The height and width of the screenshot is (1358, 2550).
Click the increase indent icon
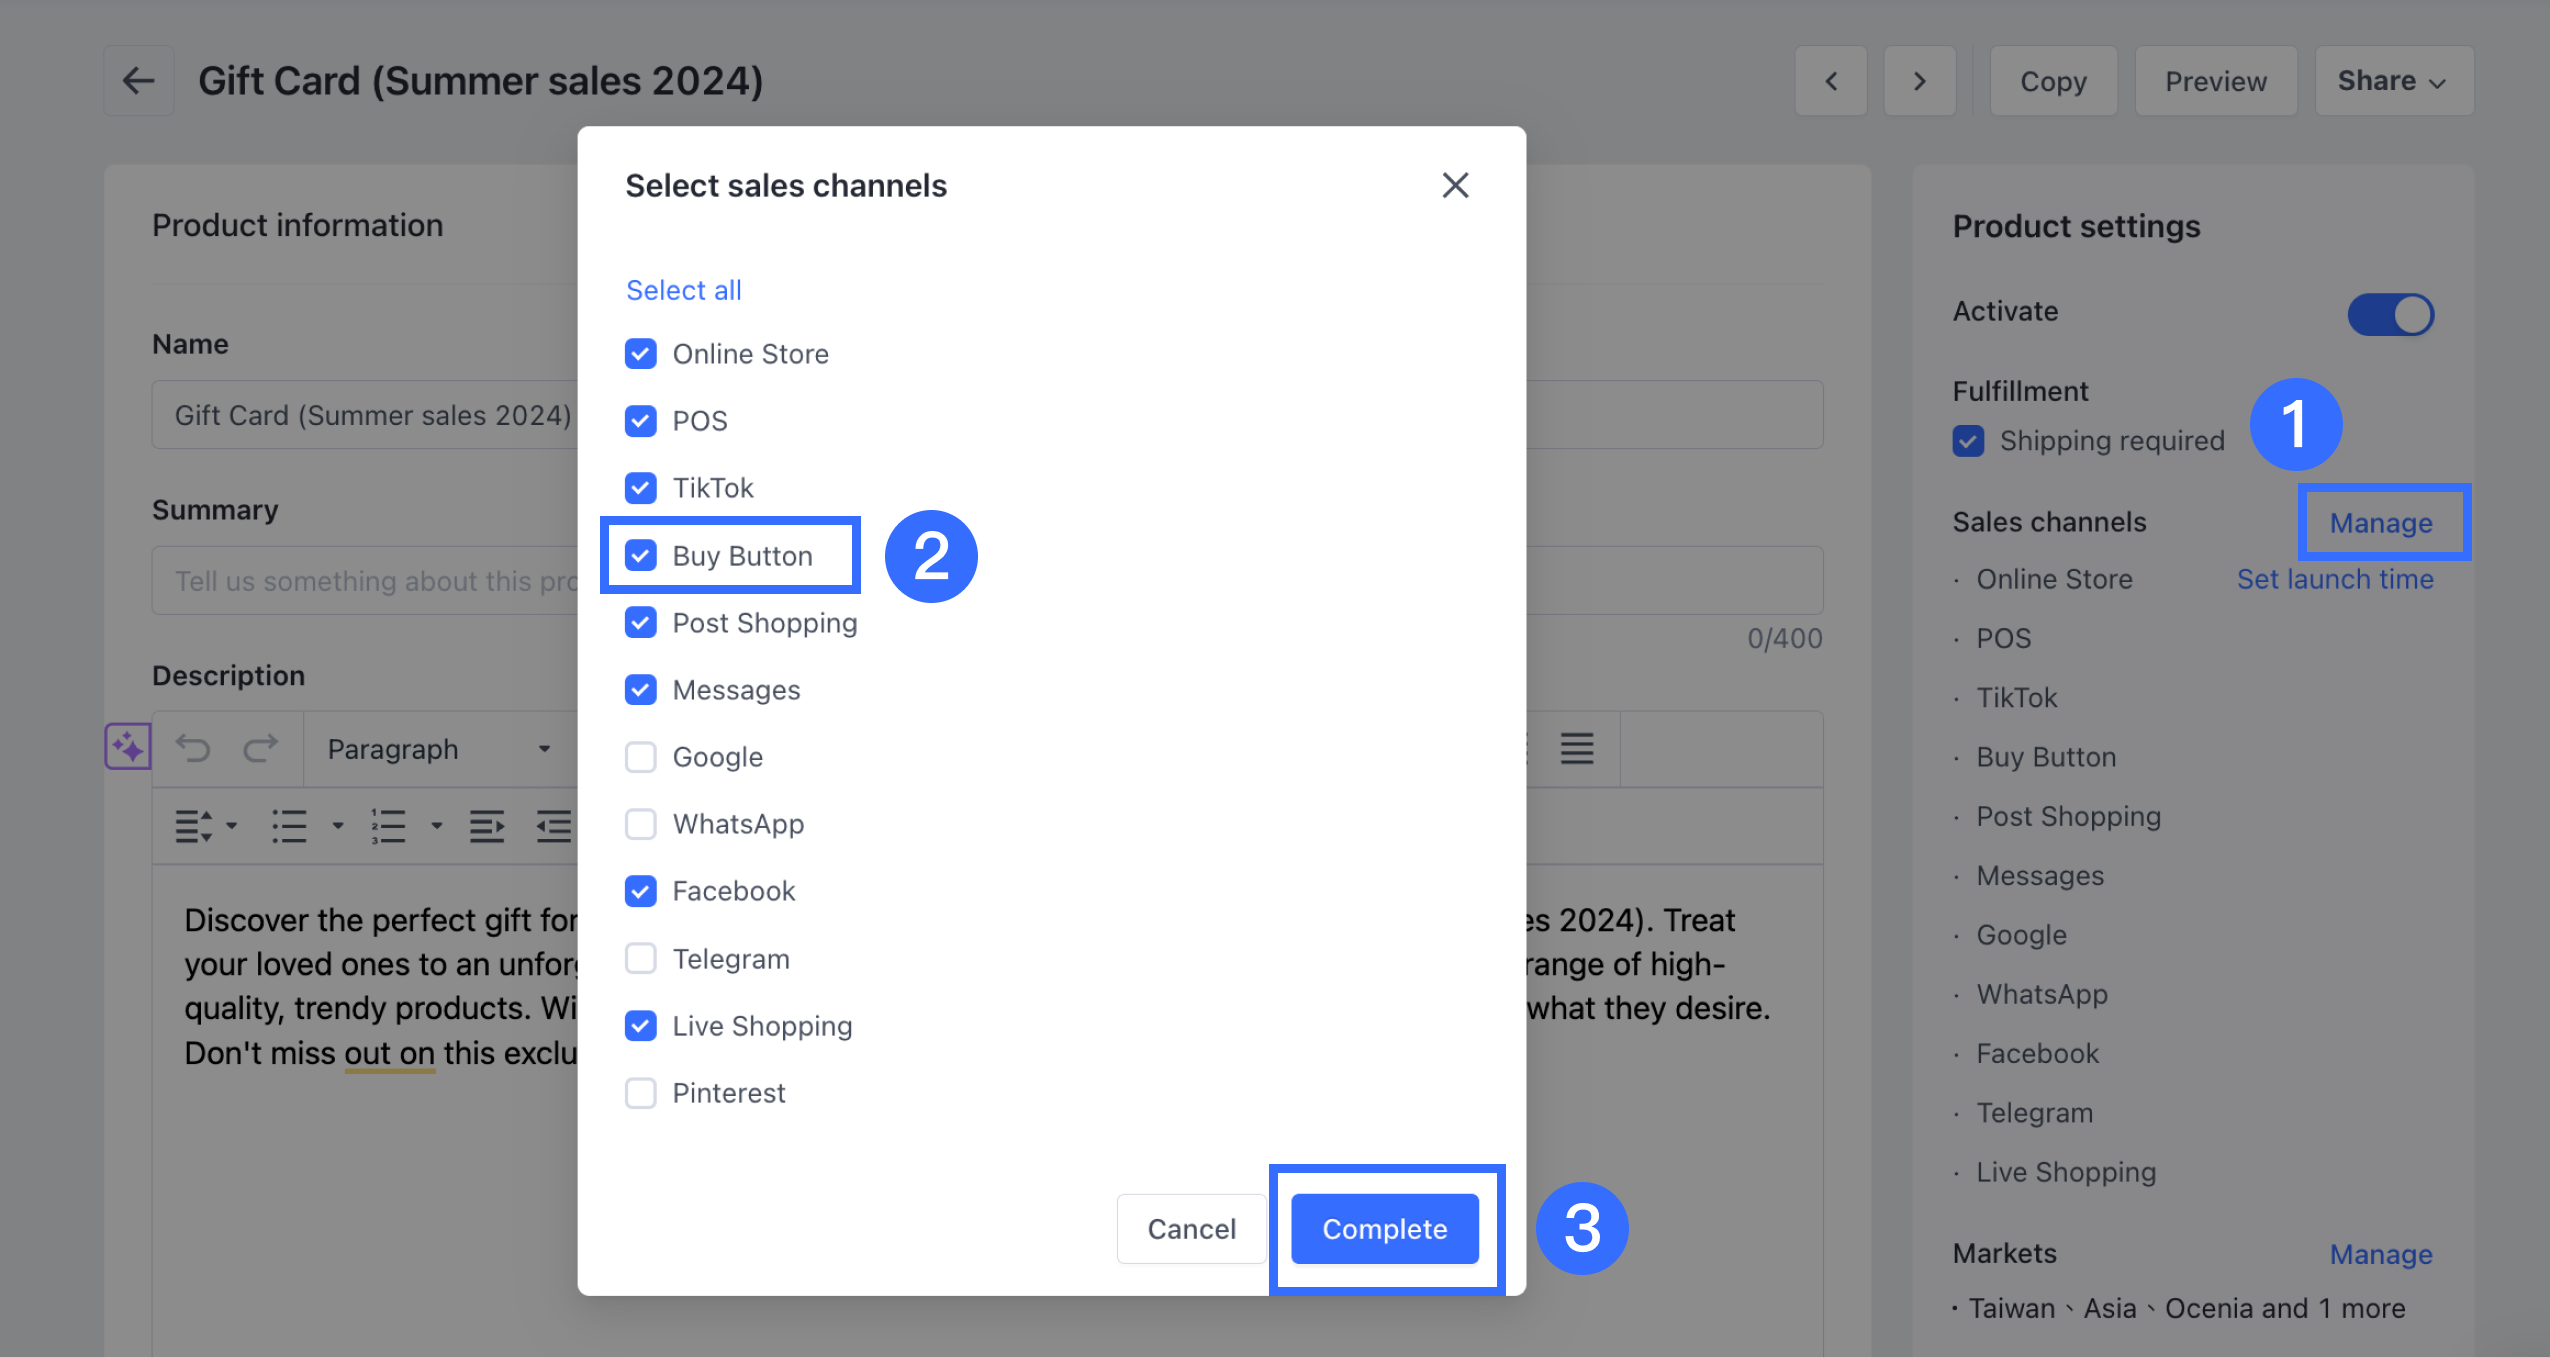click(487, 826)
